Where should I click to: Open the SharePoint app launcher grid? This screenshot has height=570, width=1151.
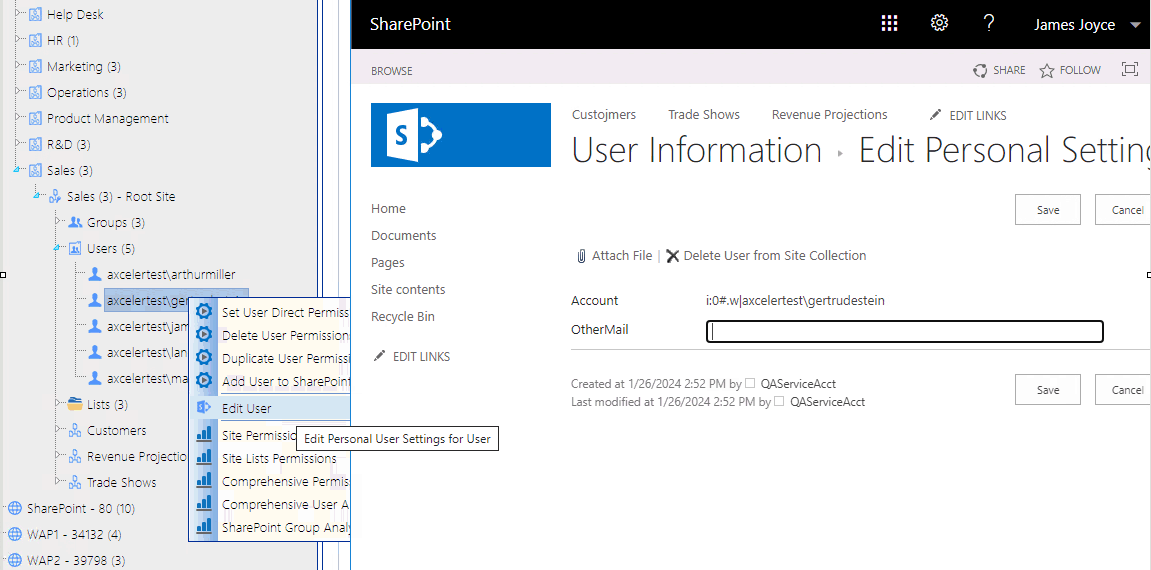point(889,24)
